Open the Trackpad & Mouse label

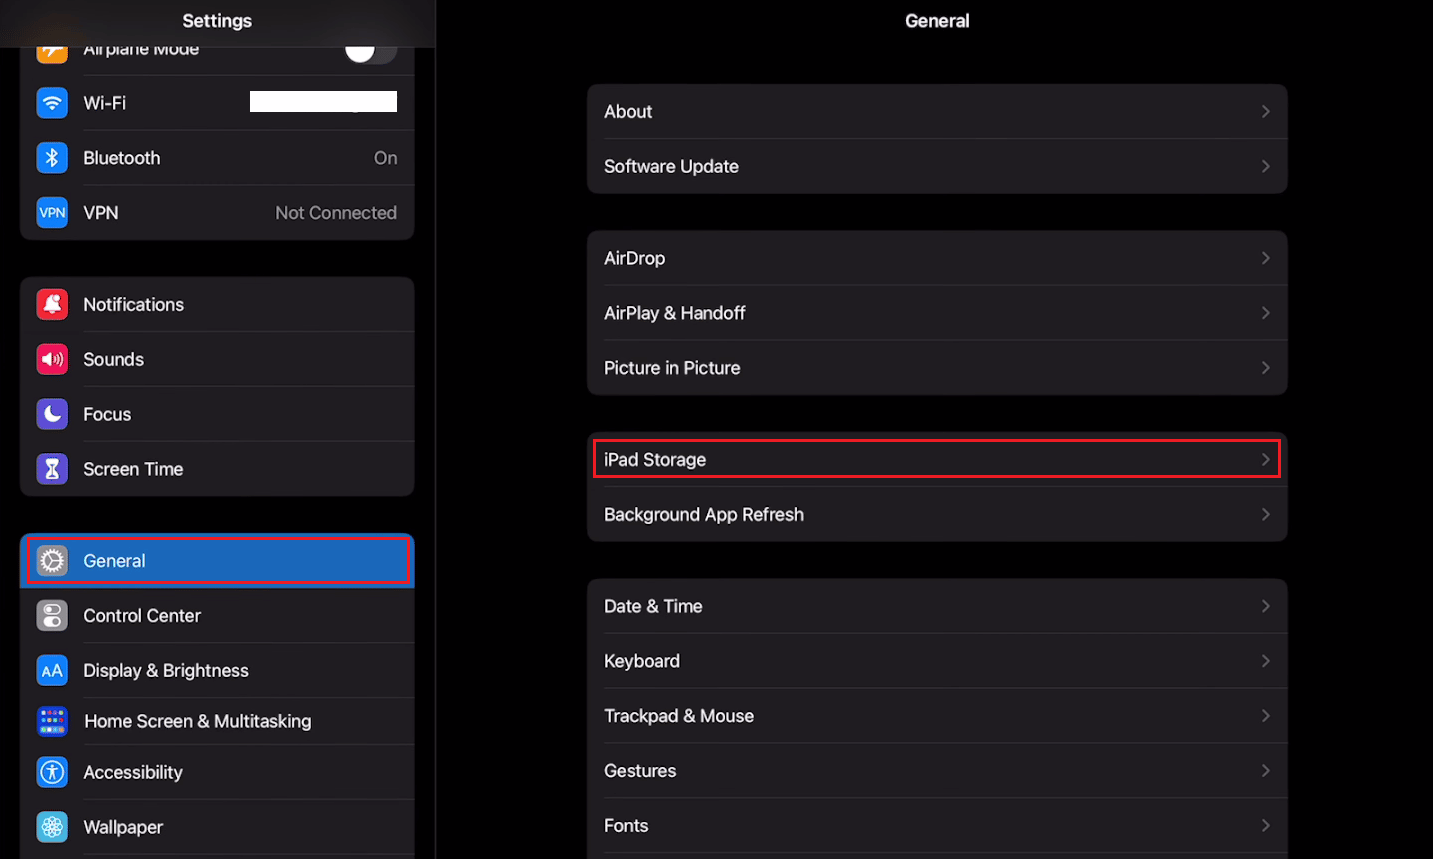pos(679,716)
